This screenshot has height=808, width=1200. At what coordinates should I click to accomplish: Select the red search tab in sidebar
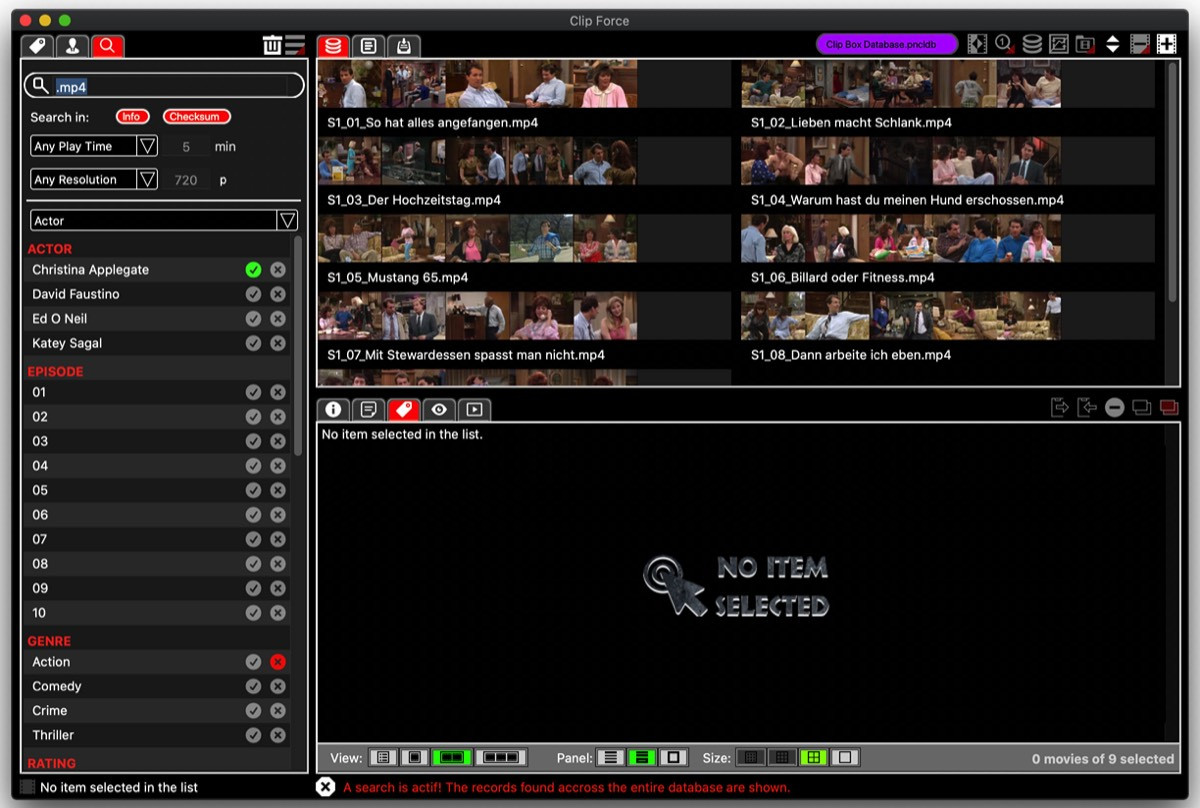[107, 46]
